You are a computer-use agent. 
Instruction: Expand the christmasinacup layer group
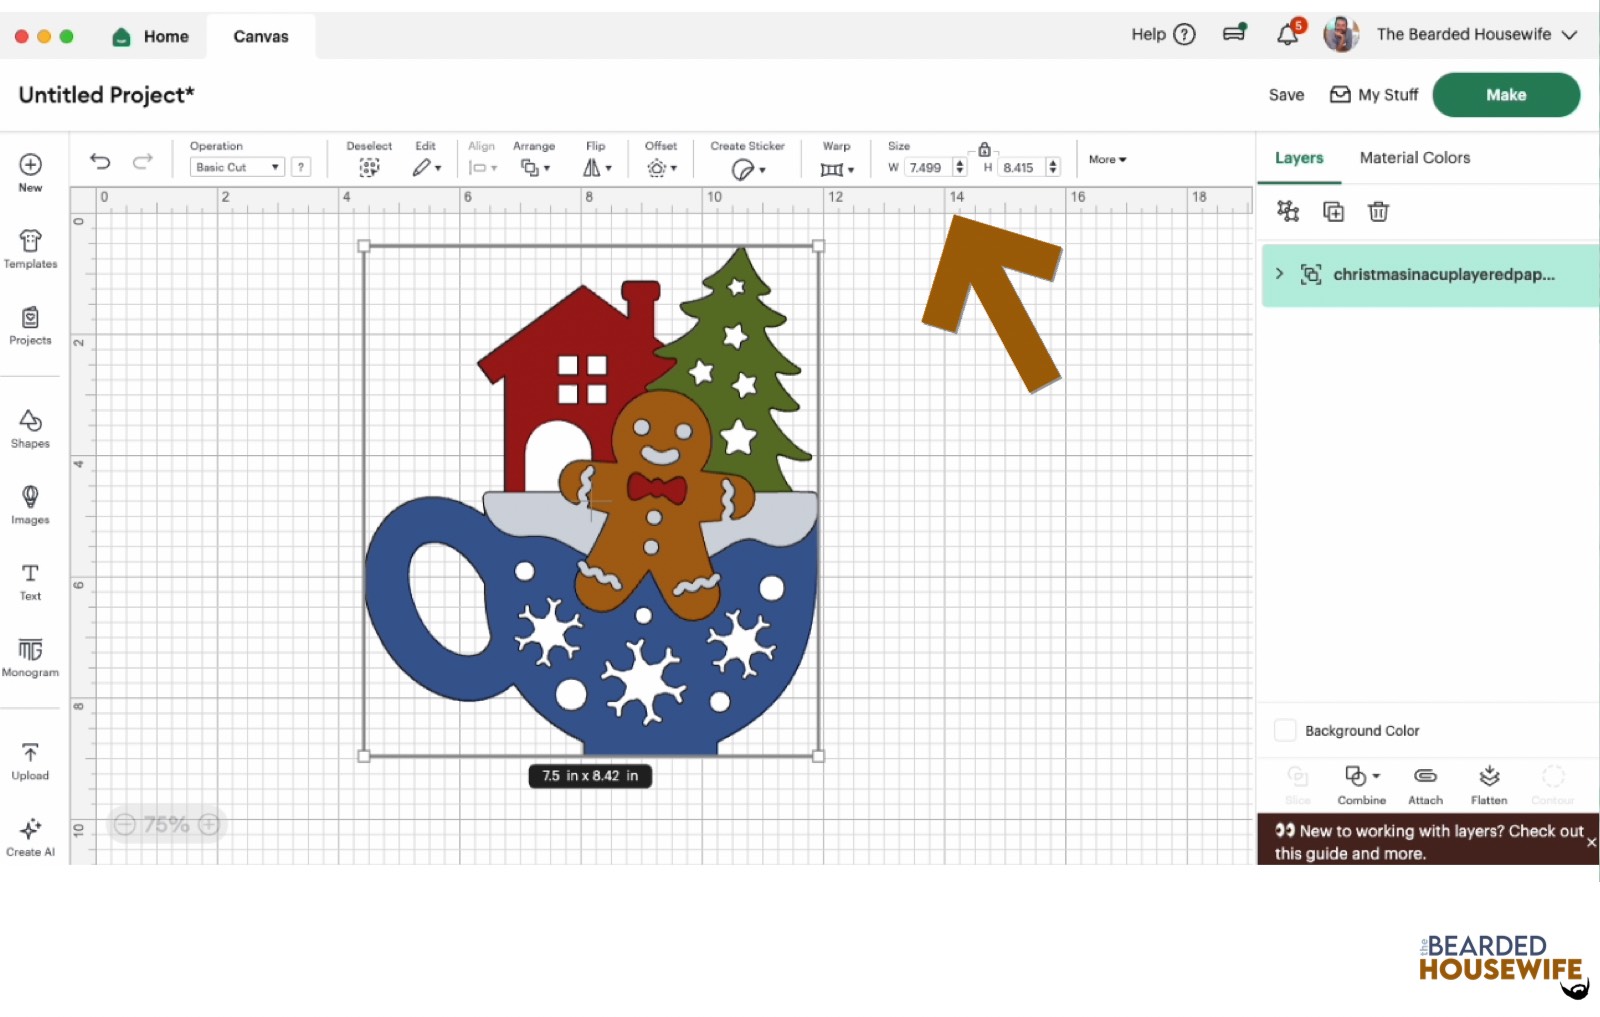[x=1278, y=273]
